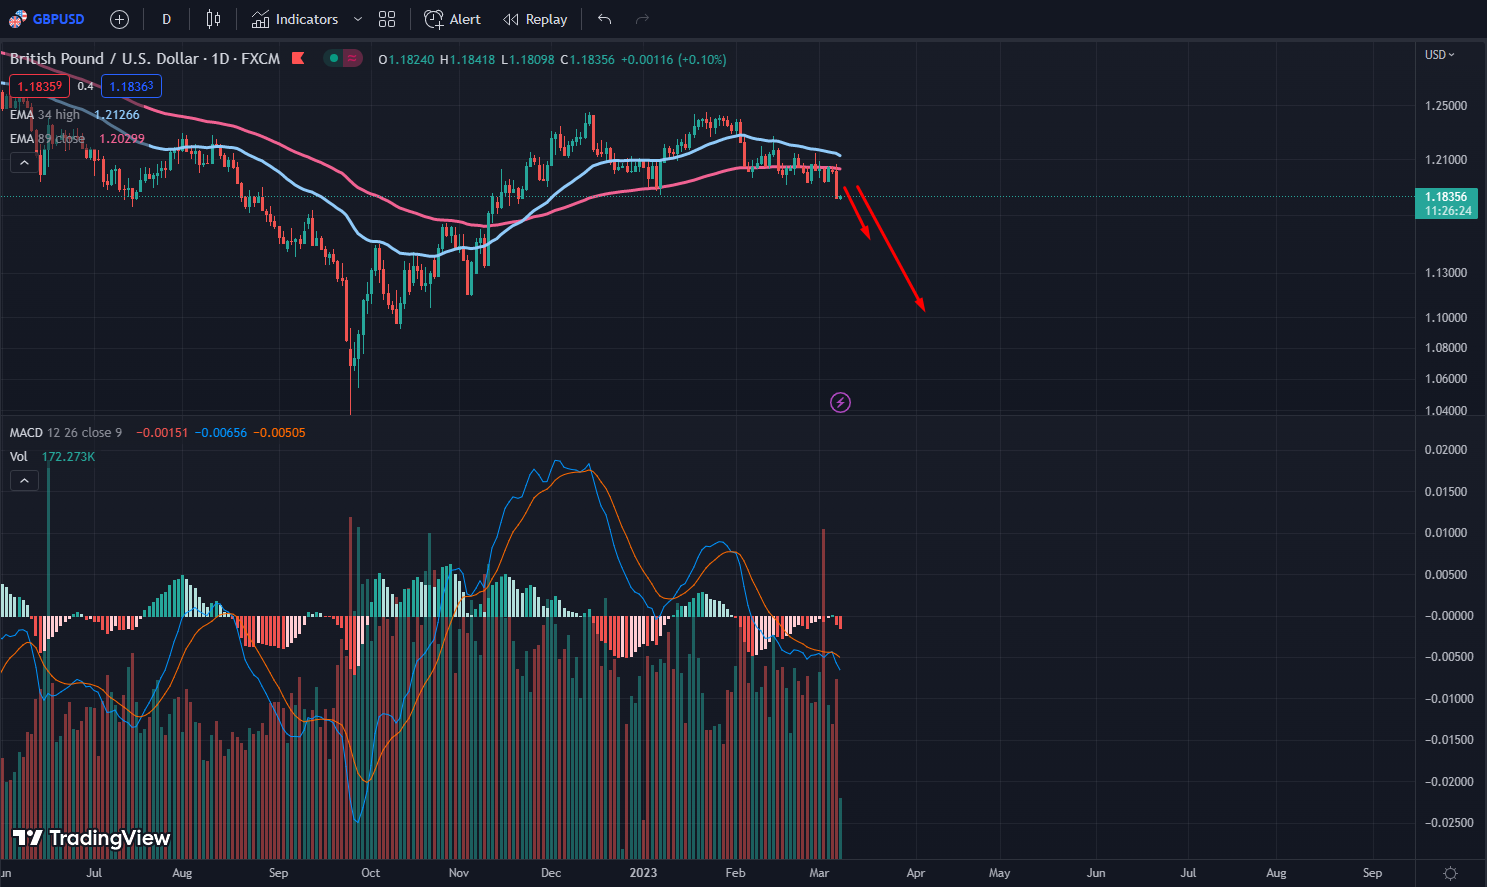The height and width of the screenshot is (887, 1487).
Task: Collapse the MACD pane indicator legend
Action: 24,481
